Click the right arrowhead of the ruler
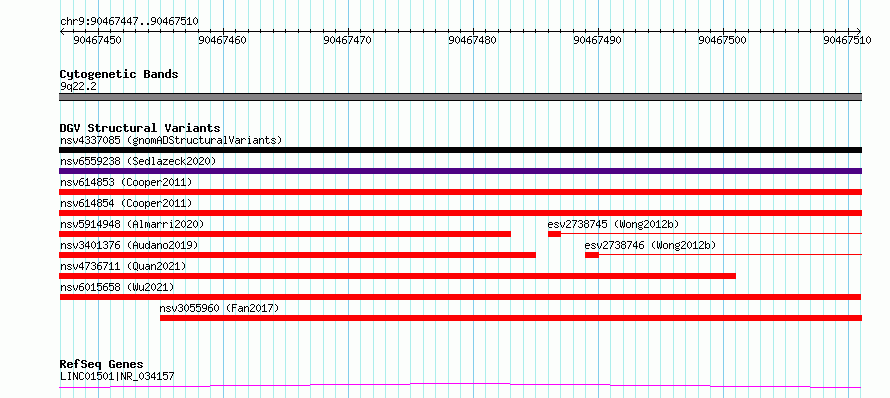The image size is (890, 398). [x=859, y=31]
